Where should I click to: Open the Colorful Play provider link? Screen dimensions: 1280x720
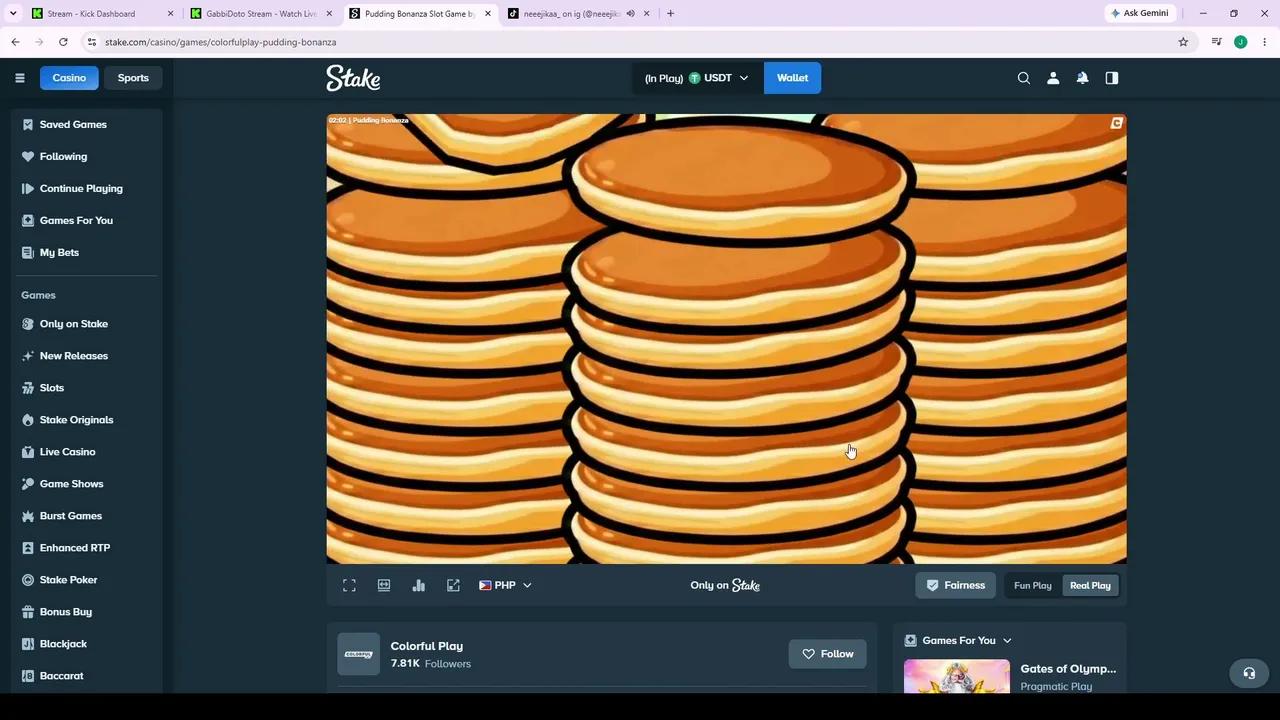[427, 646]
